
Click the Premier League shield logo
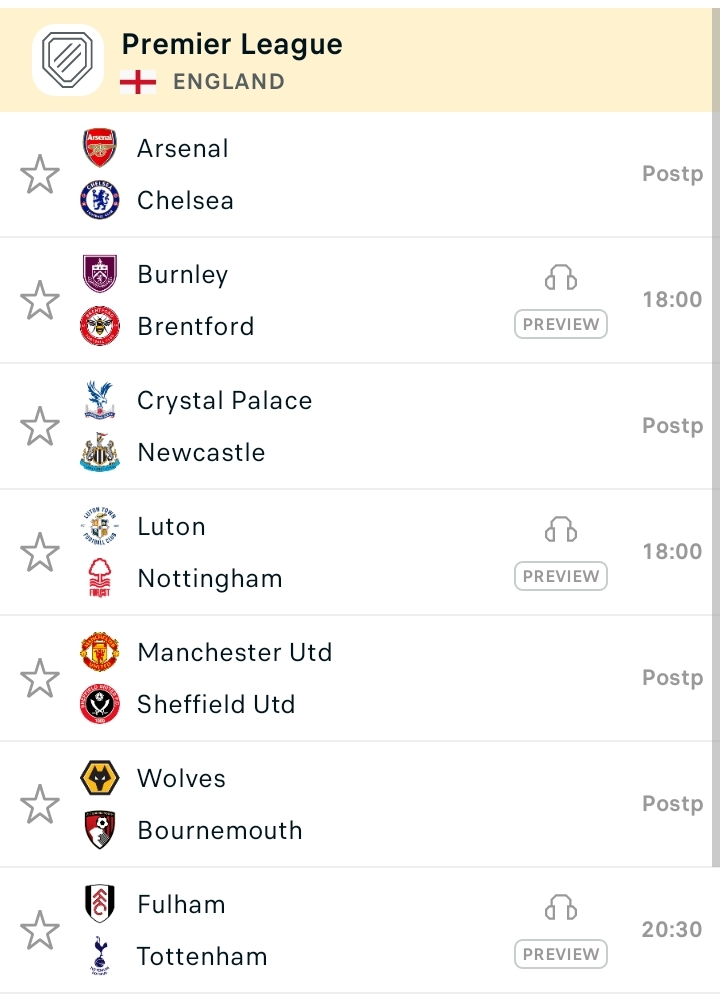click(68, 60)
